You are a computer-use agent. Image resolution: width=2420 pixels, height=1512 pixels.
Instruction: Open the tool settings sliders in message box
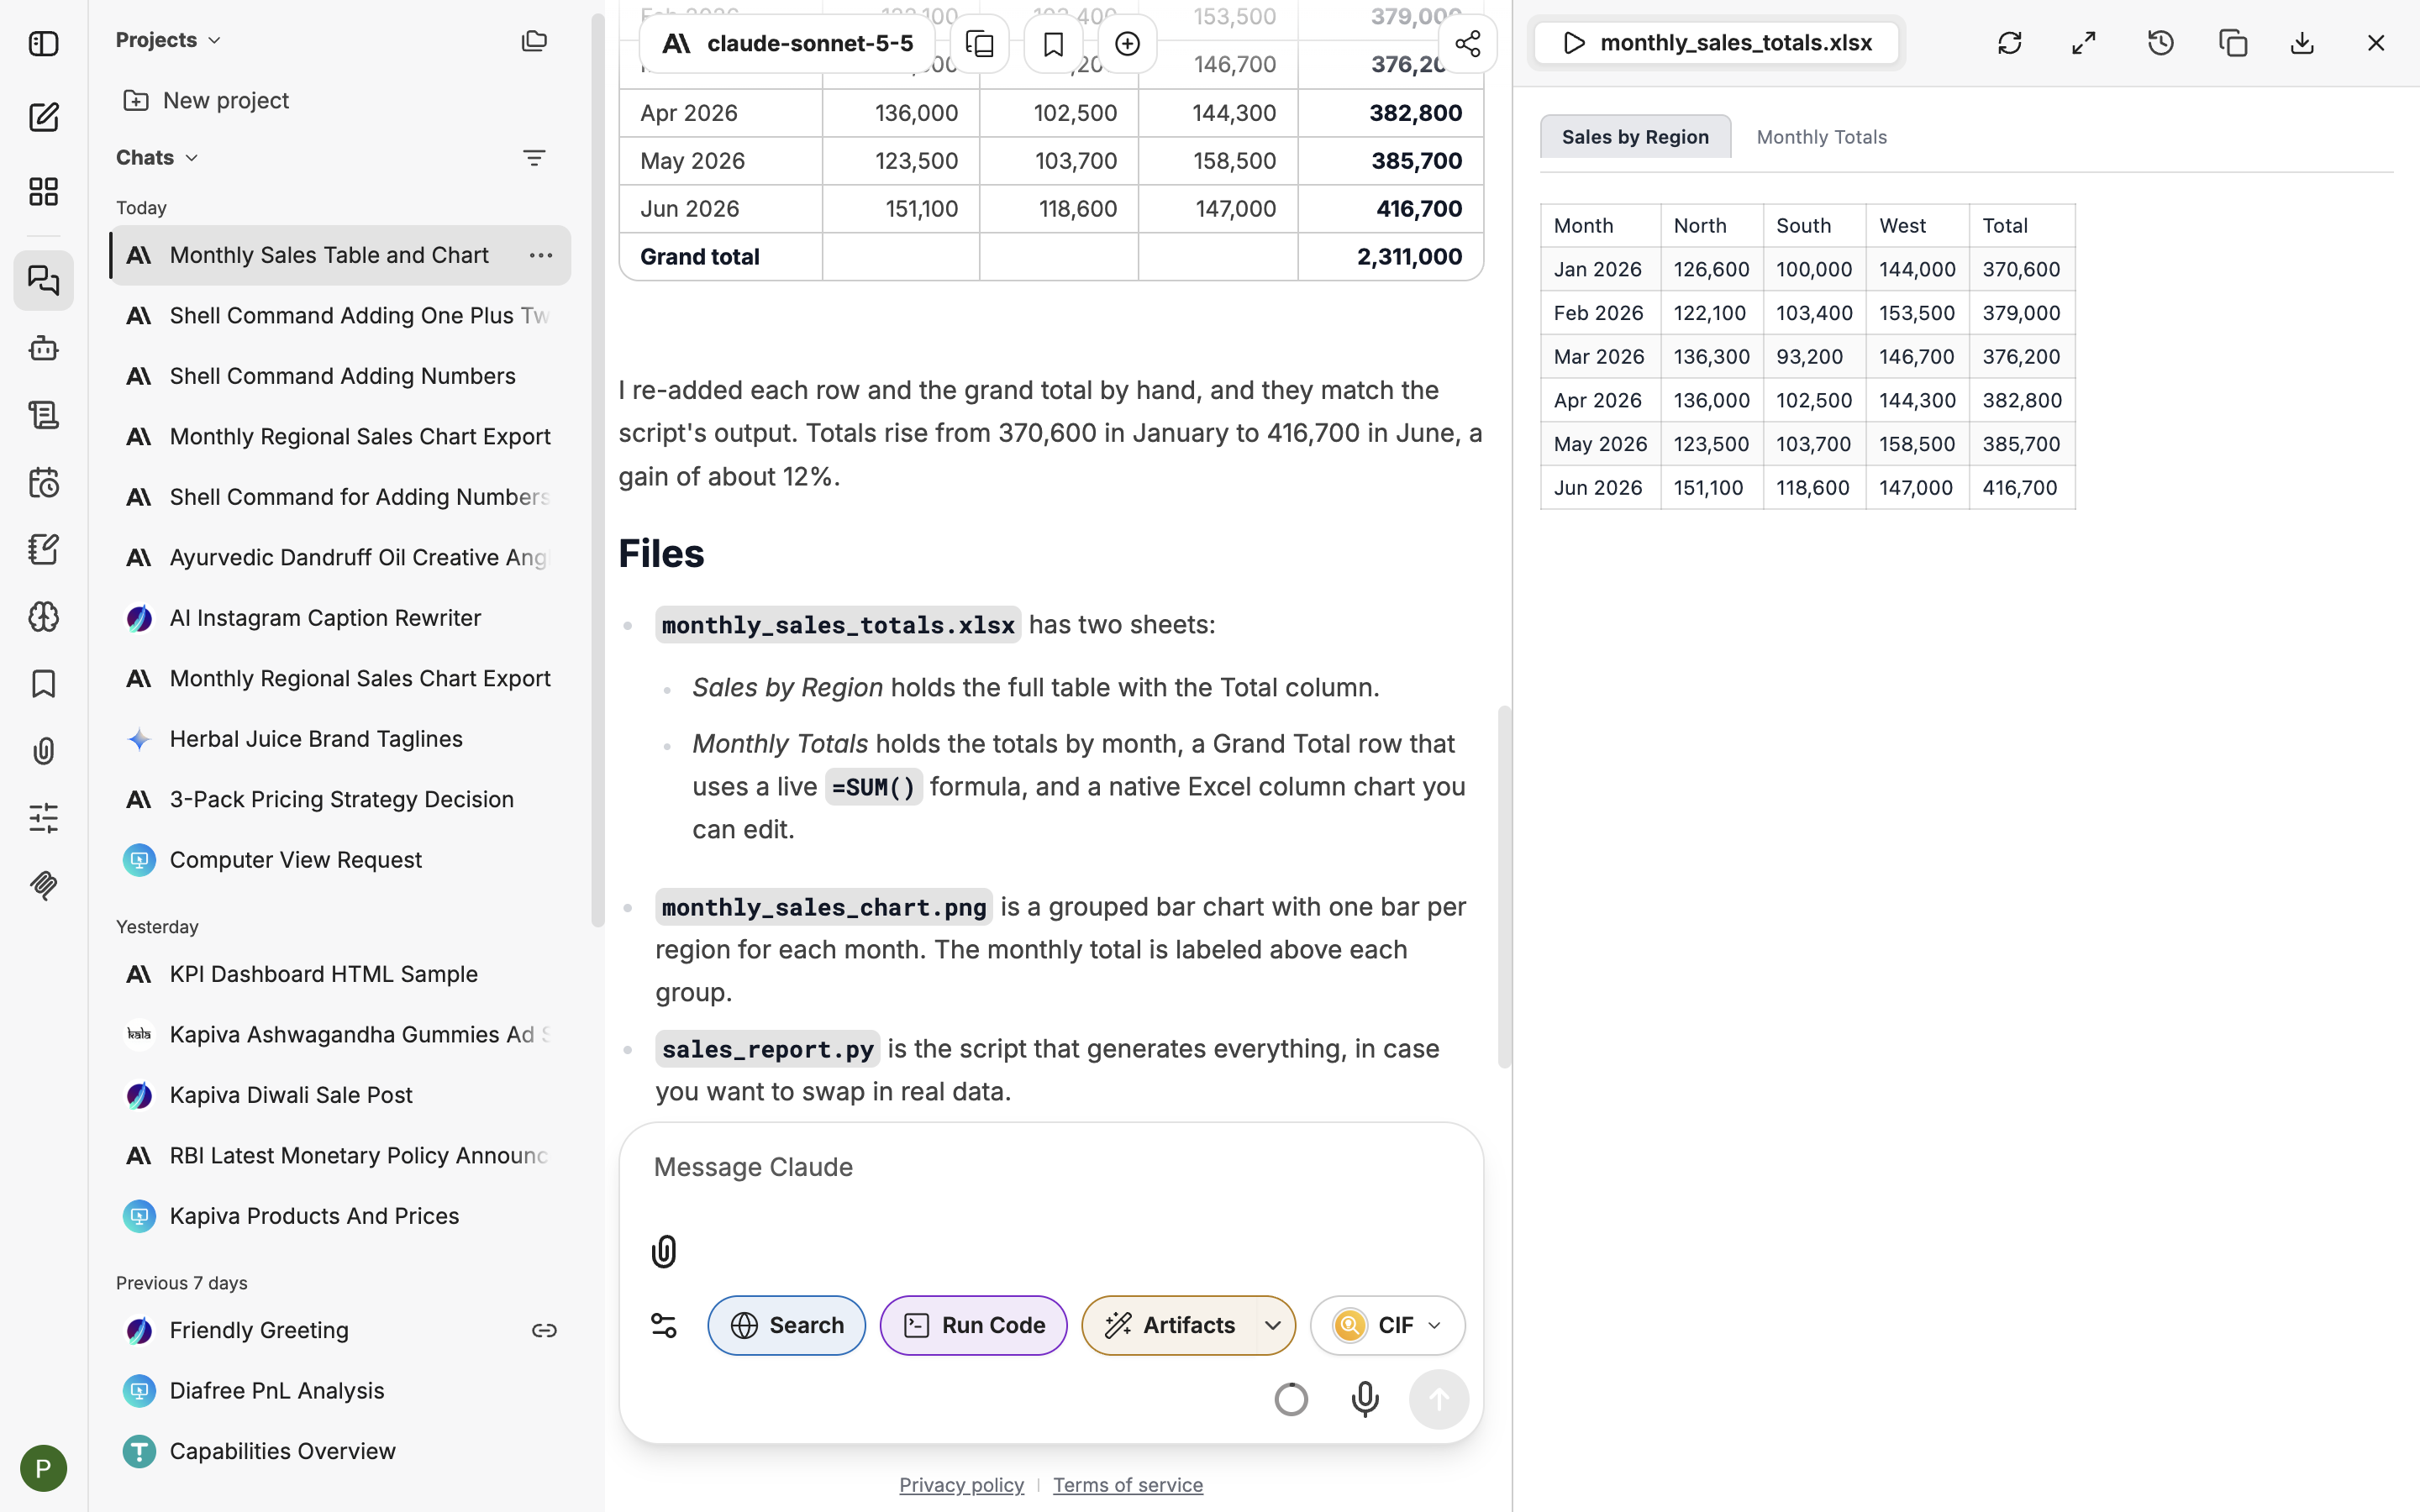pyautogui.click(x=664, y=1325)
